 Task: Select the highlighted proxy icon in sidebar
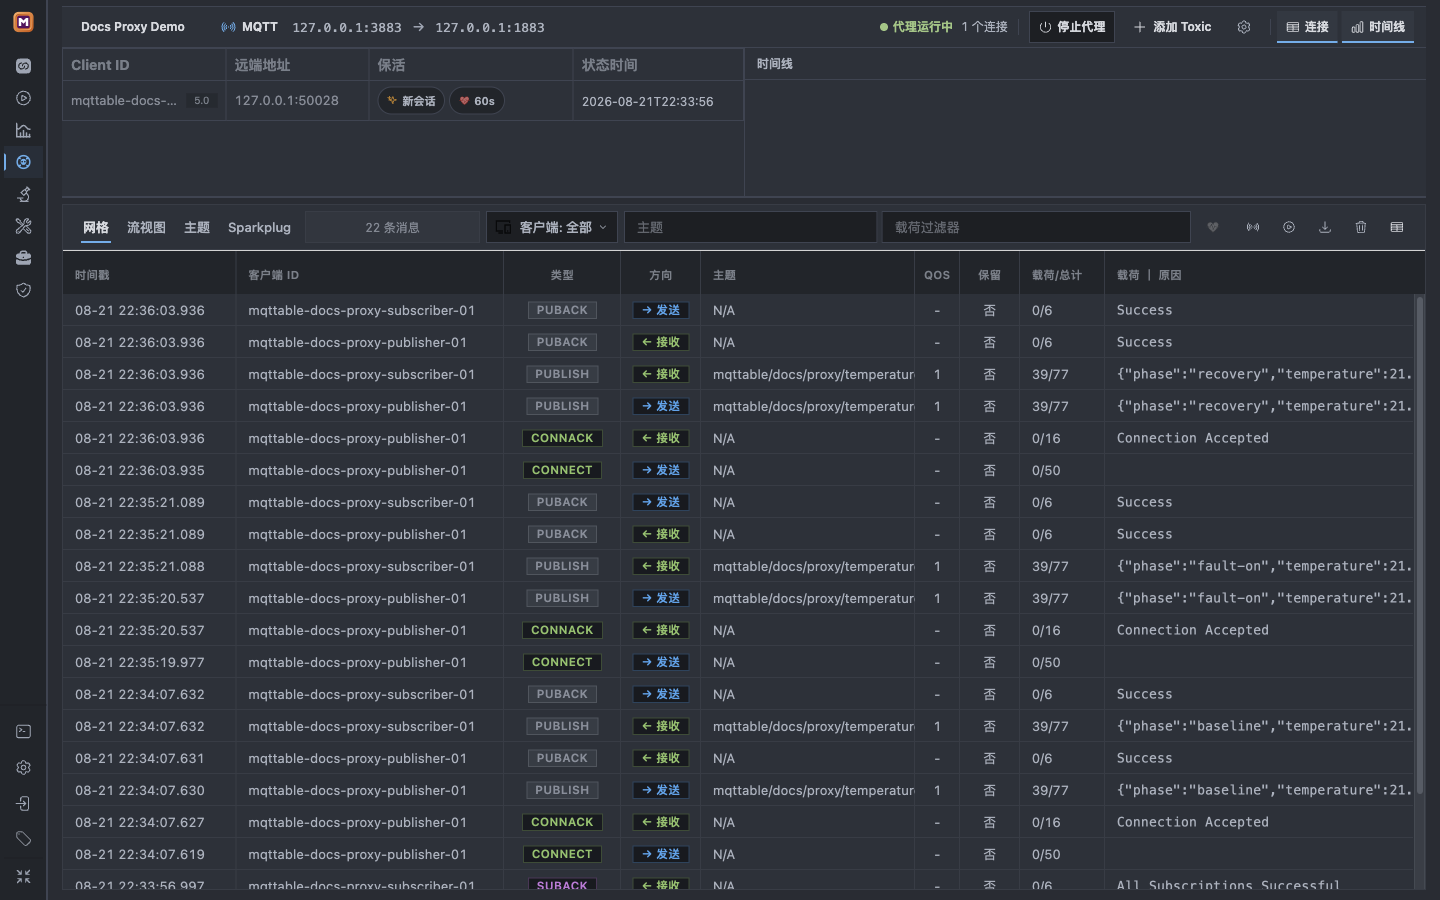(23, 162)
